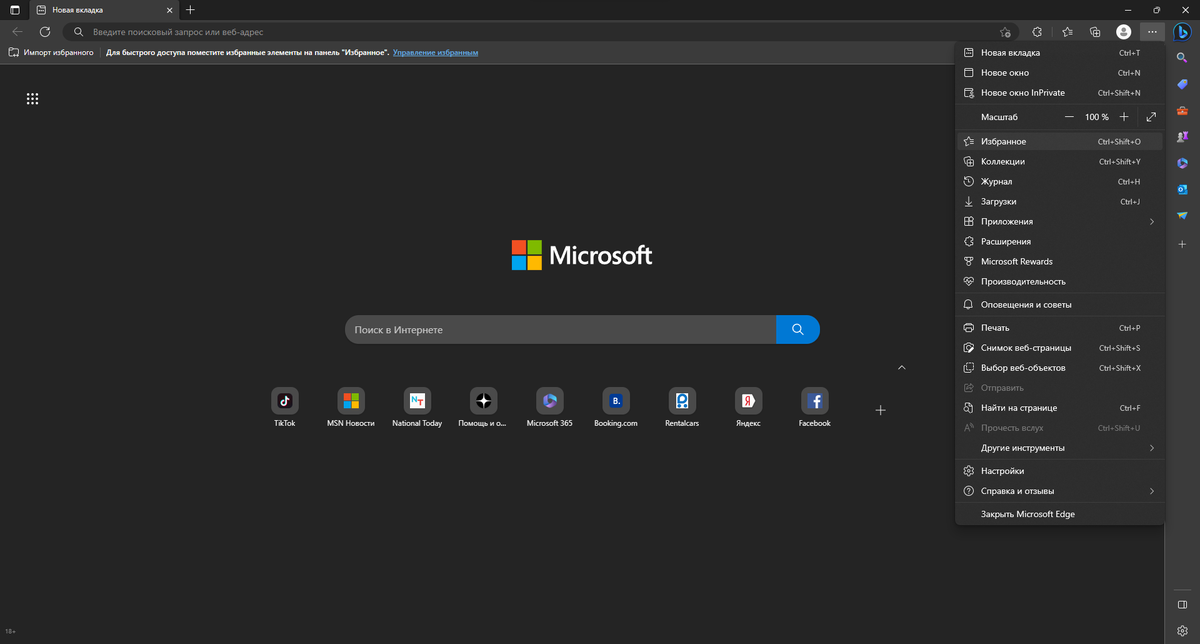This screenshot has width=1200, height=644.
Task: Toggle sidebar visibility icon at bottom right
Action: click(x=1181, y=605)
